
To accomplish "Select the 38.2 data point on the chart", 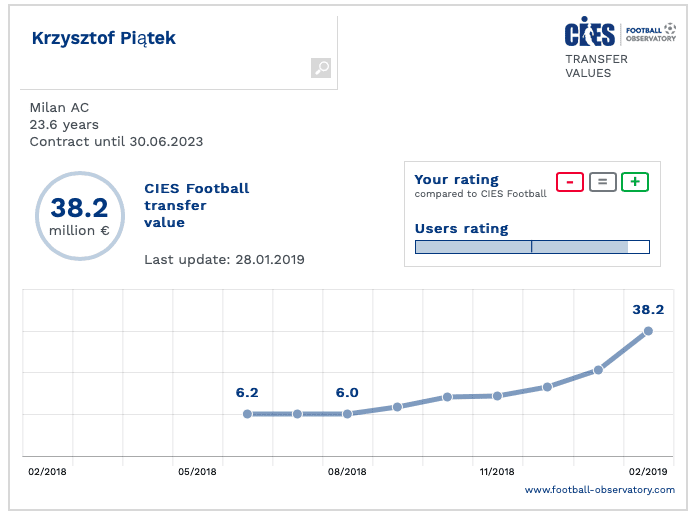I will 648,331.
